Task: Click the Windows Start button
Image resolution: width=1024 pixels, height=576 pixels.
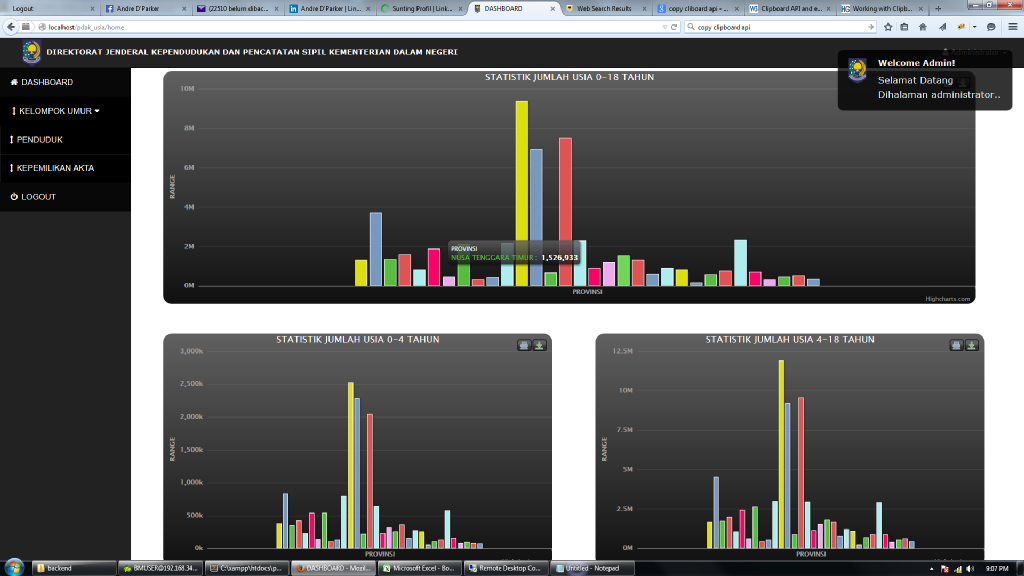Action: pyautogui.click(x=13, y=567)
